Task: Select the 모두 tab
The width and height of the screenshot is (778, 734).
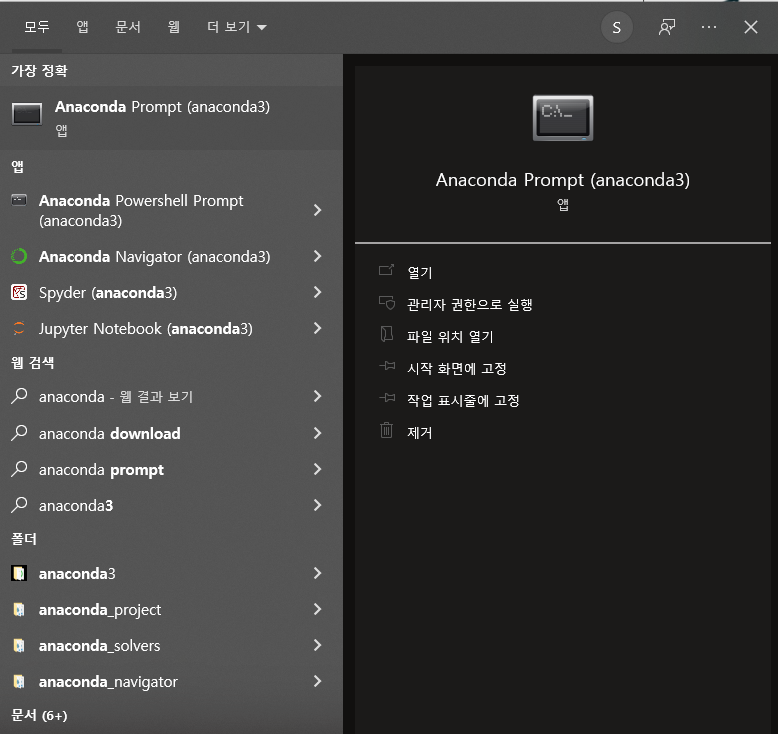Action: 37,27
